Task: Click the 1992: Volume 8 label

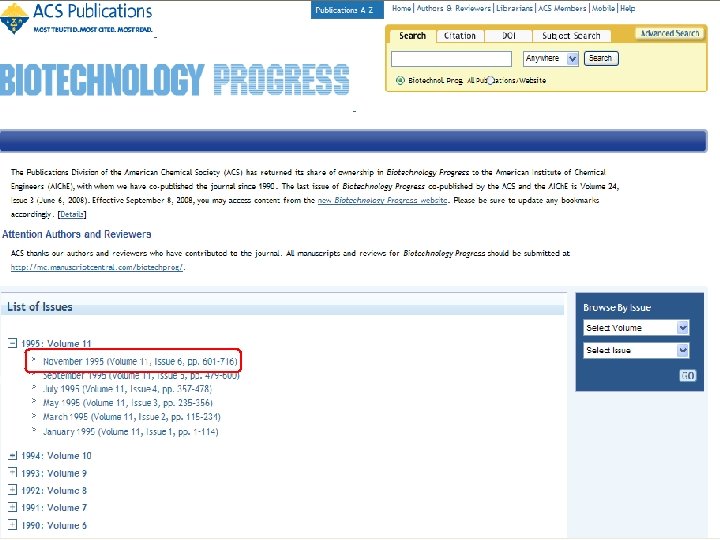Action: (x=54, y=490)
